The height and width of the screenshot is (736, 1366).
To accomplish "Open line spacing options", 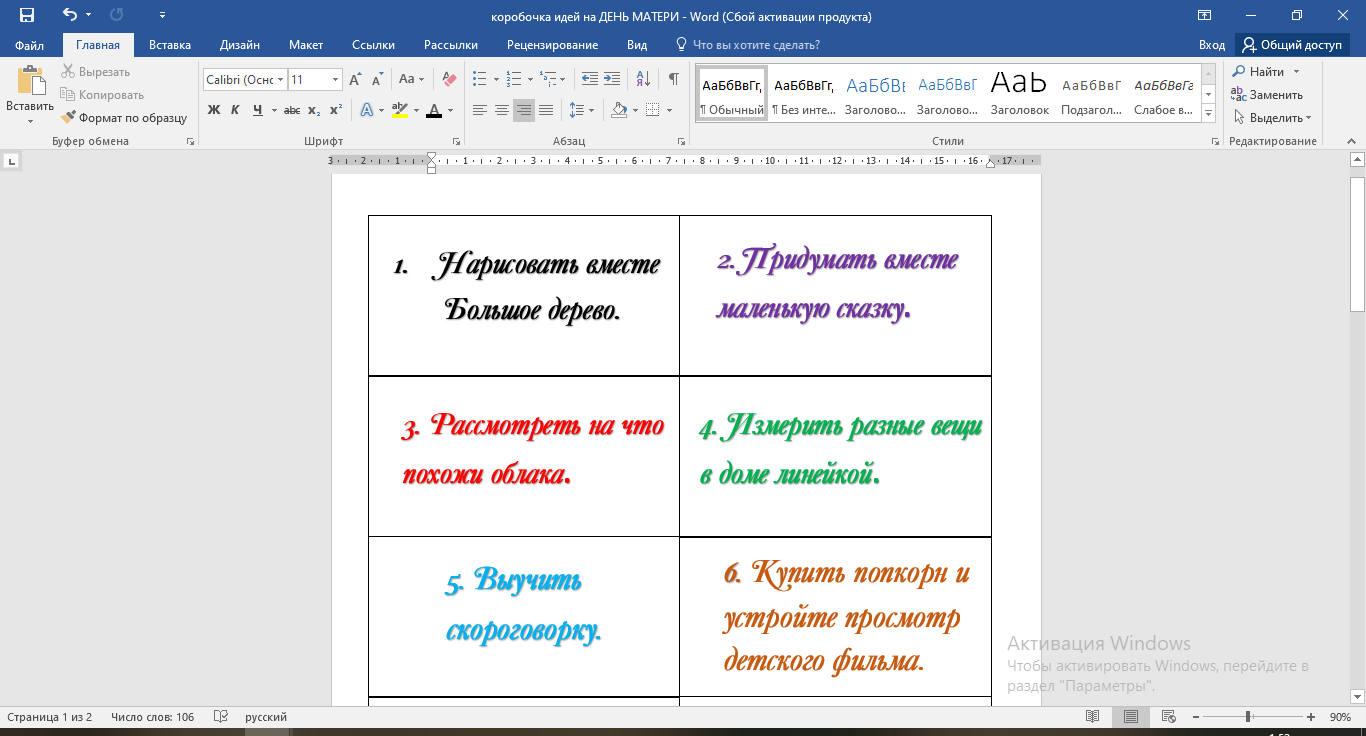I will [x=581, y=110].
